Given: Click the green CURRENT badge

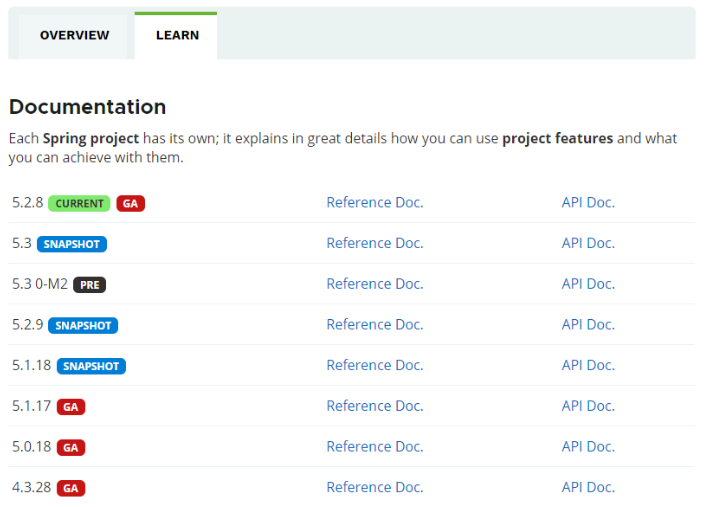Looking at the screenshot, I should [79, 203].
